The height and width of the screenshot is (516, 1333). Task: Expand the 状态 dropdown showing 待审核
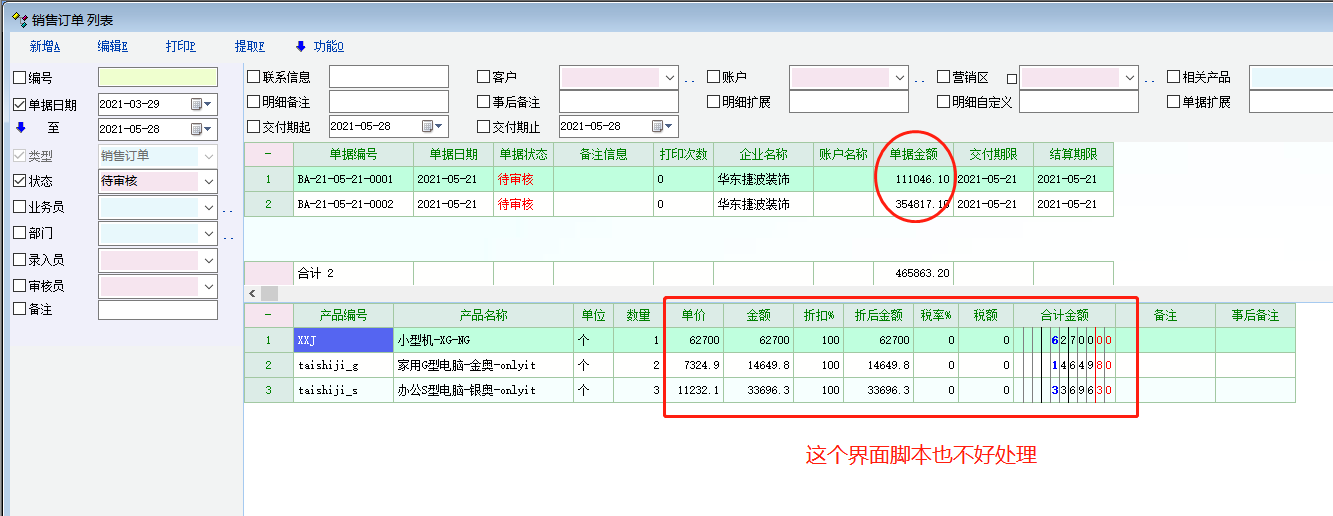[208, 181]
